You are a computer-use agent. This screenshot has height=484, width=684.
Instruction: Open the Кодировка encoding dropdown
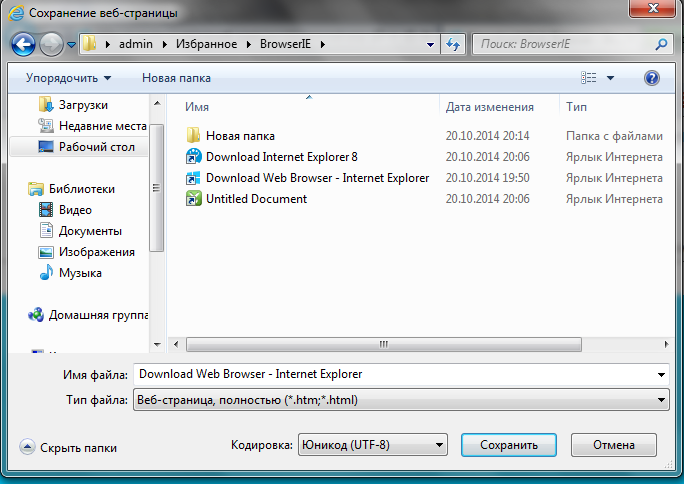pos(373,445)
